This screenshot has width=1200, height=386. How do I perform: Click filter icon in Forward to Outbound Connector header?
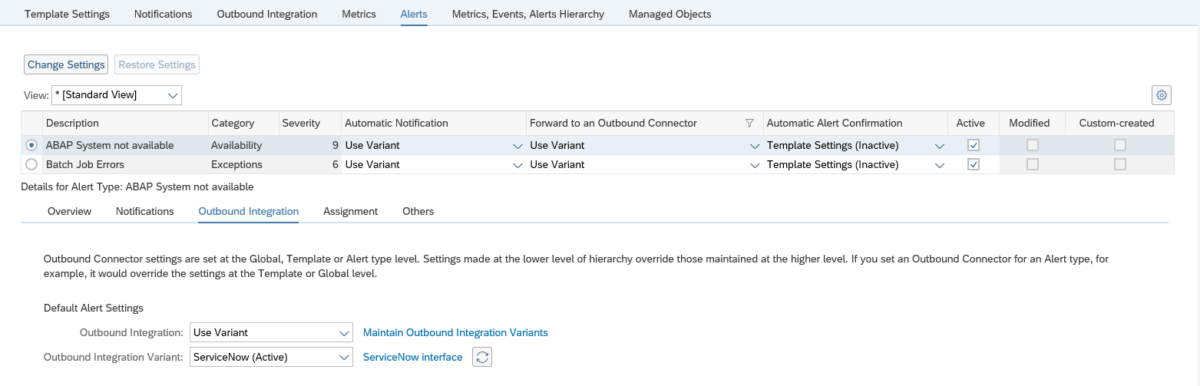(x=749, y=123)
